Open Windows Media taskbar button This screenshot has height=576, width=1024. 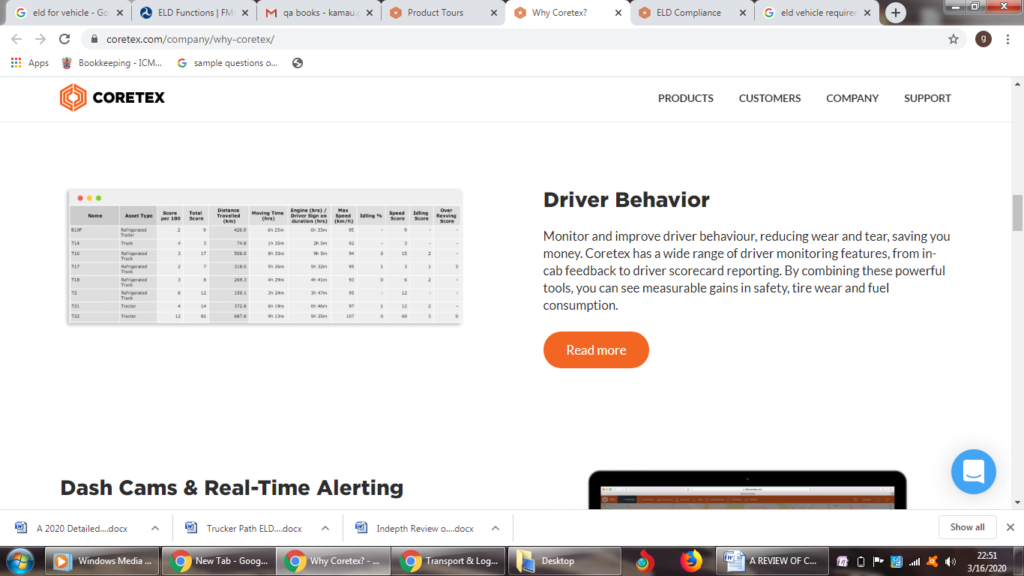coord(103,561)
